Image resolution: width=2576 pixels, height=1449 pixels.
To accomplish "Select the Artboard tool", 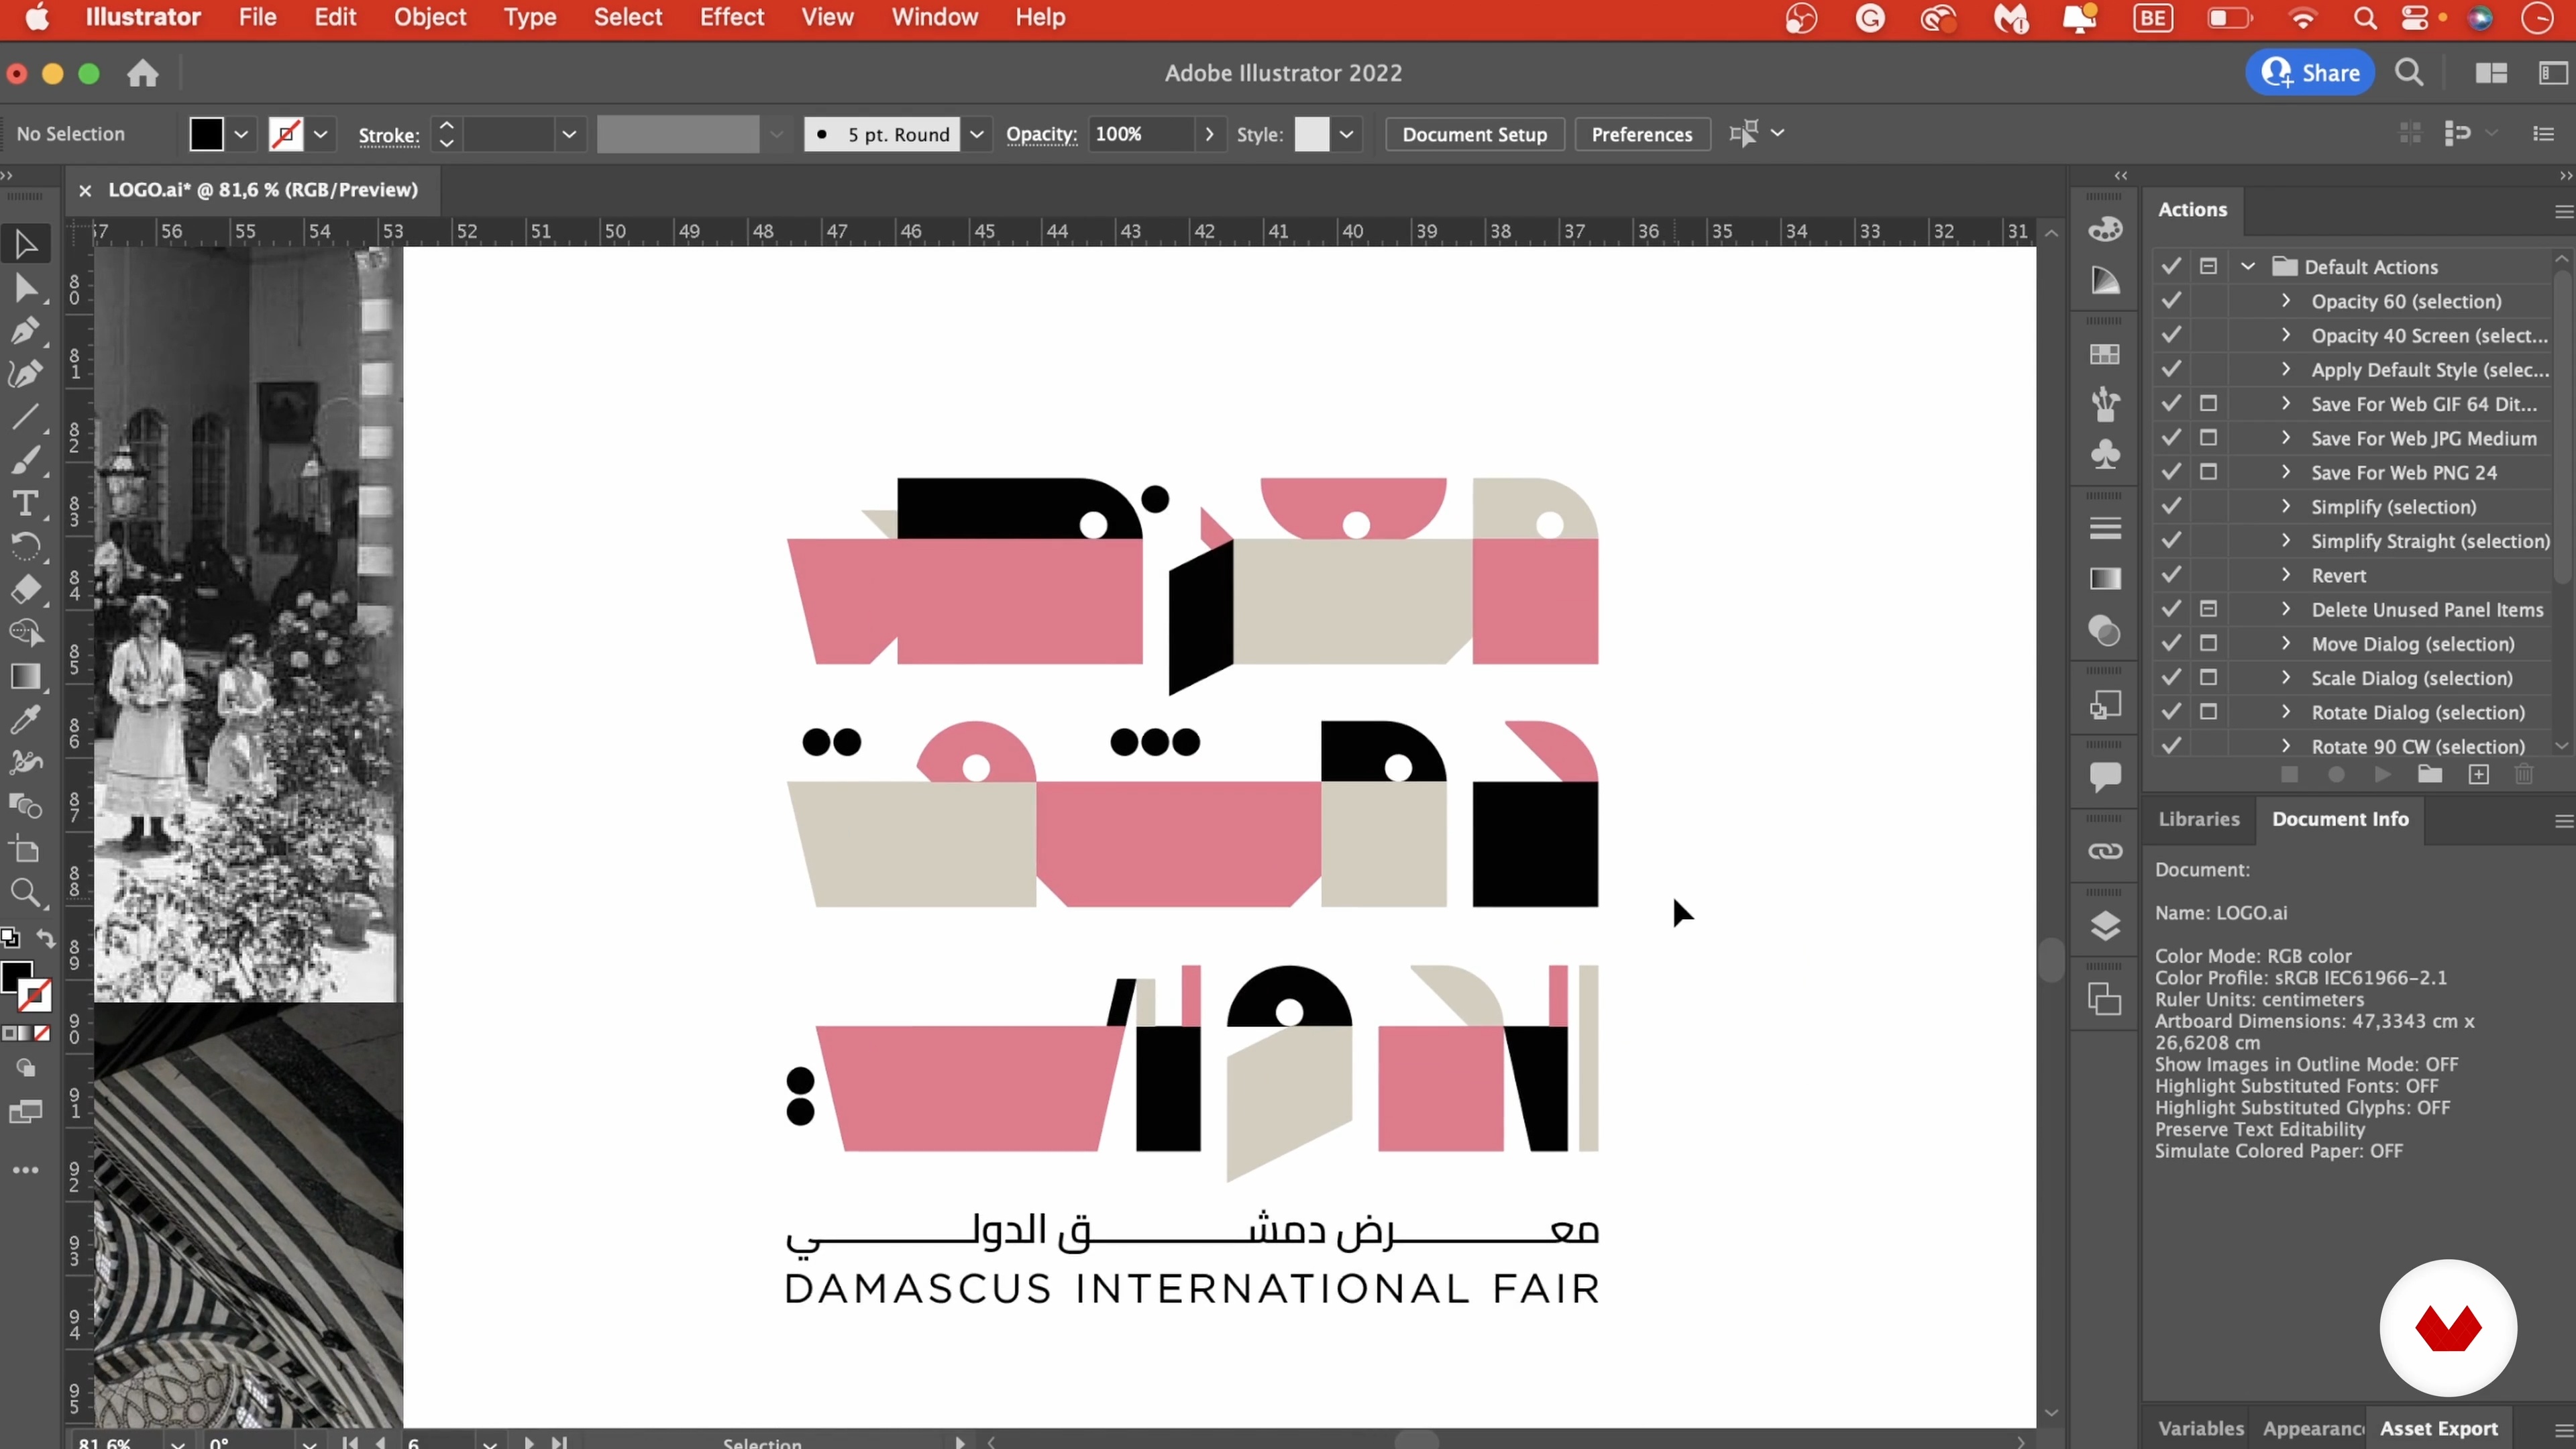I will click(x=26, y=850).
